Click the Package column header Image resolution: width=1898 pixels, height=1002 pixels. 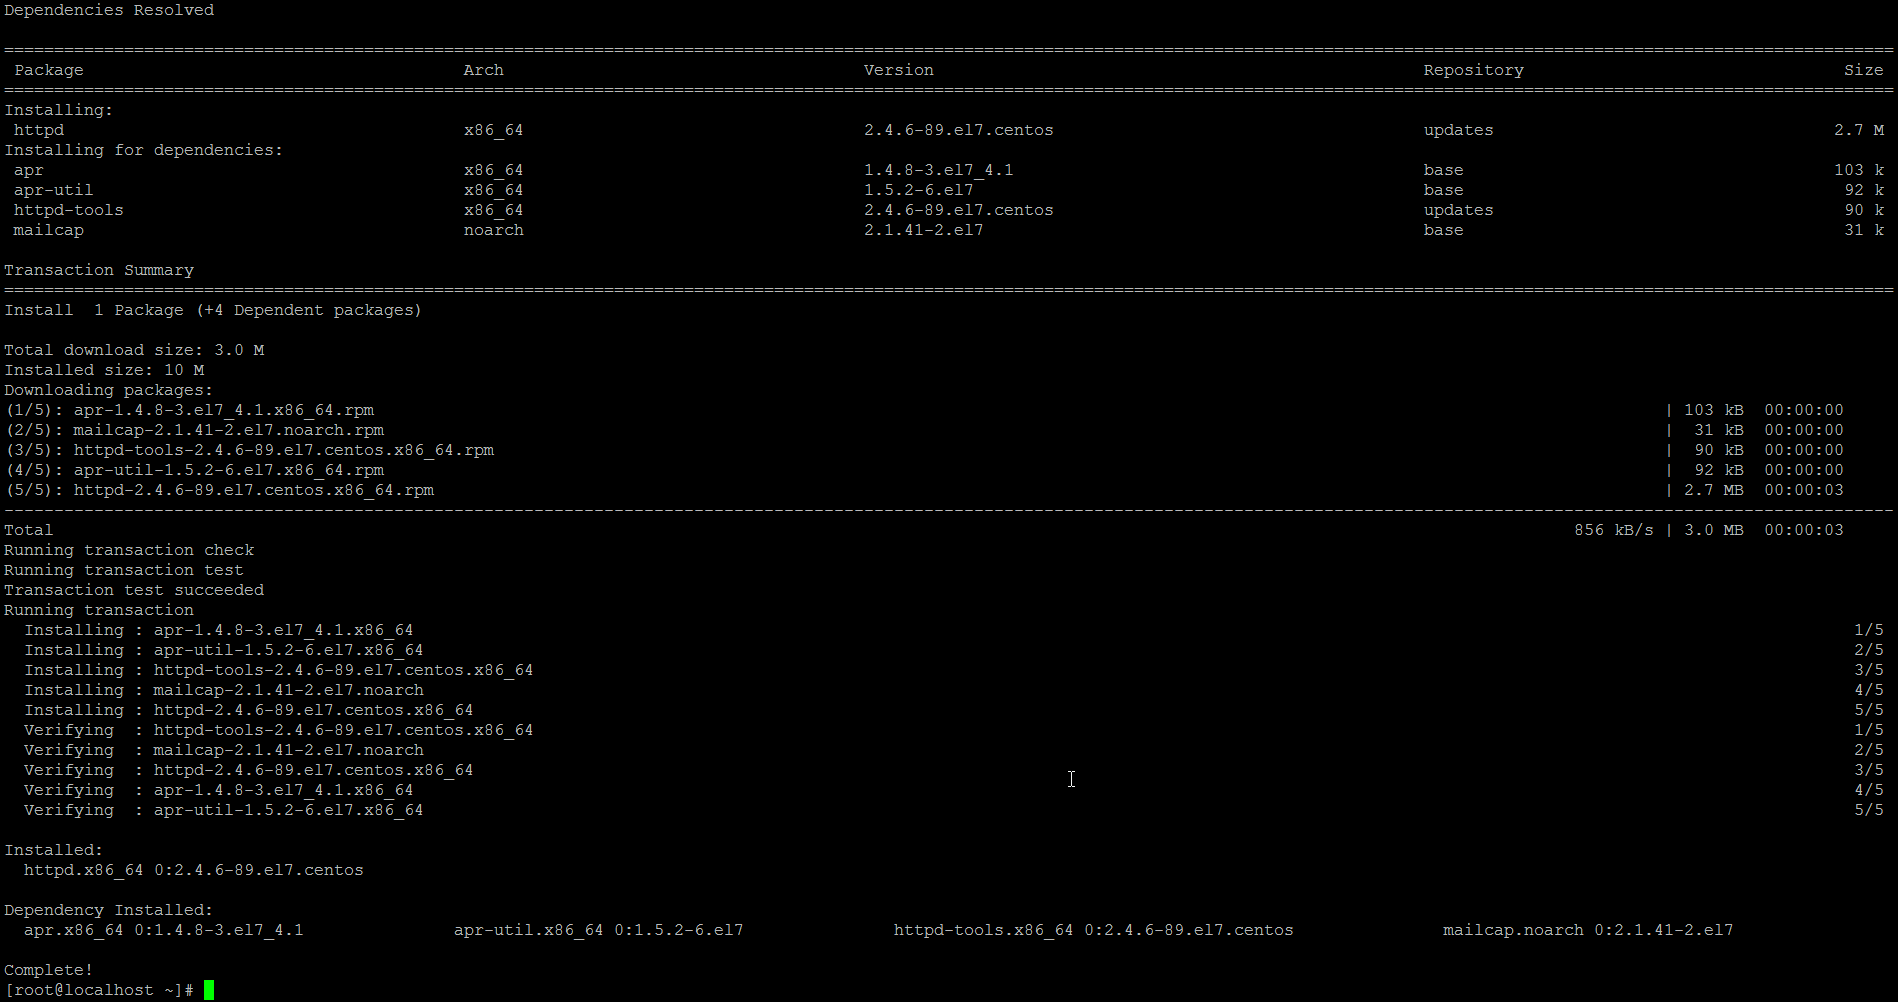(47, 70)
